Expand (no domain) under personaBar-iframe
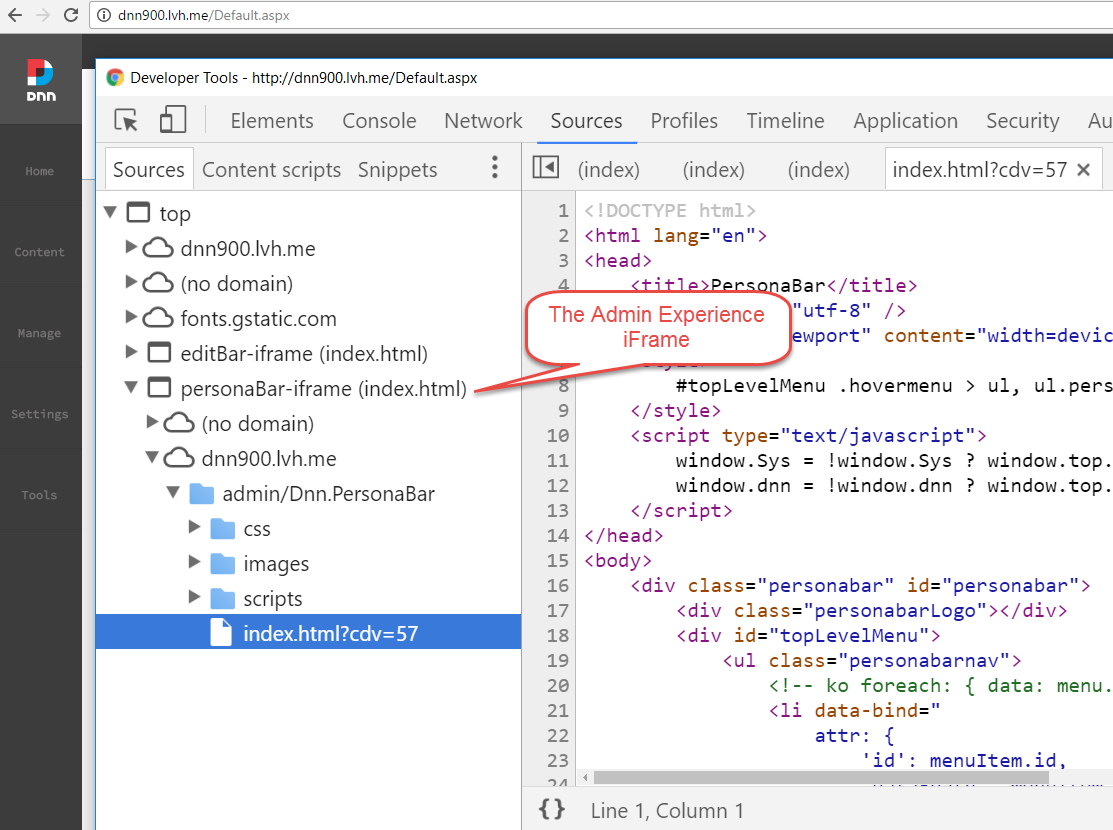The image size is (1113, 830). click(152, 421)
